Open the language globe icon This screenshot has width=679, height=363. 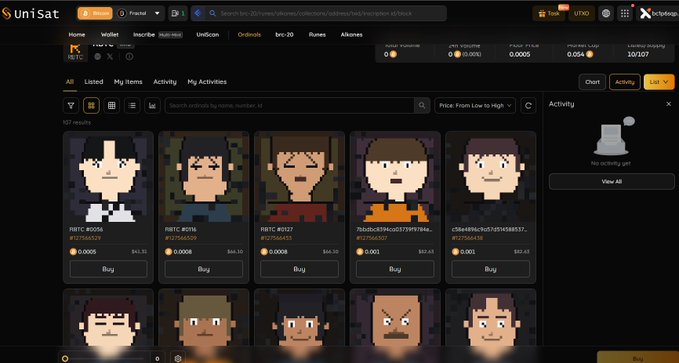tap(606, 13)
